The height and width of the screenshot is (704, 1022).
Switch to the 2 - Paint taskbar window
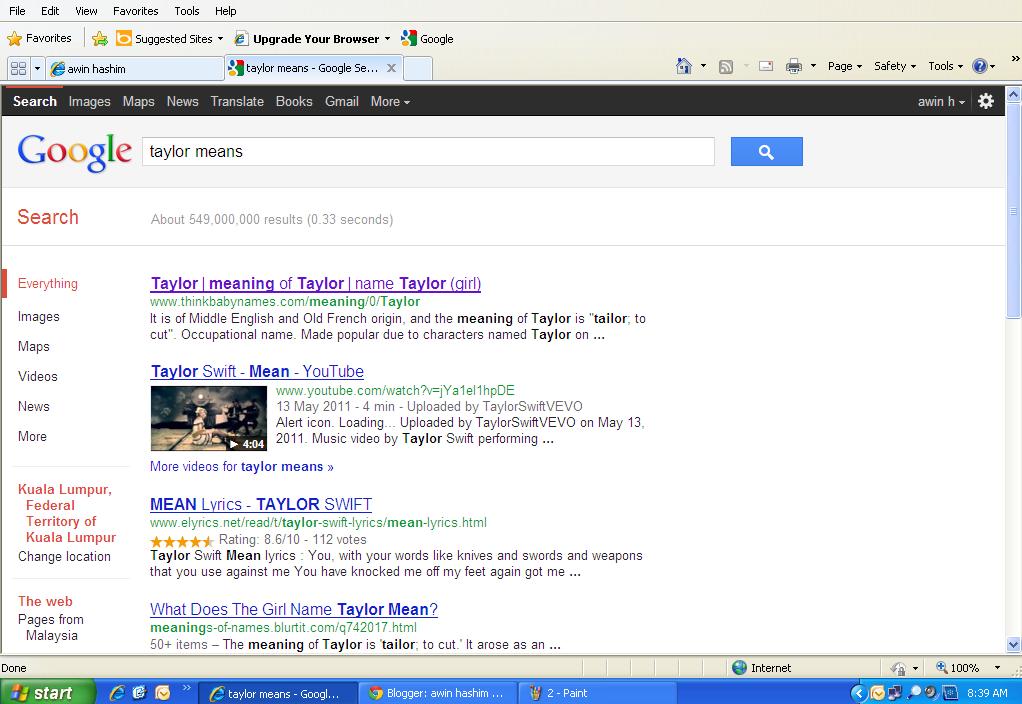pos(598,693)
